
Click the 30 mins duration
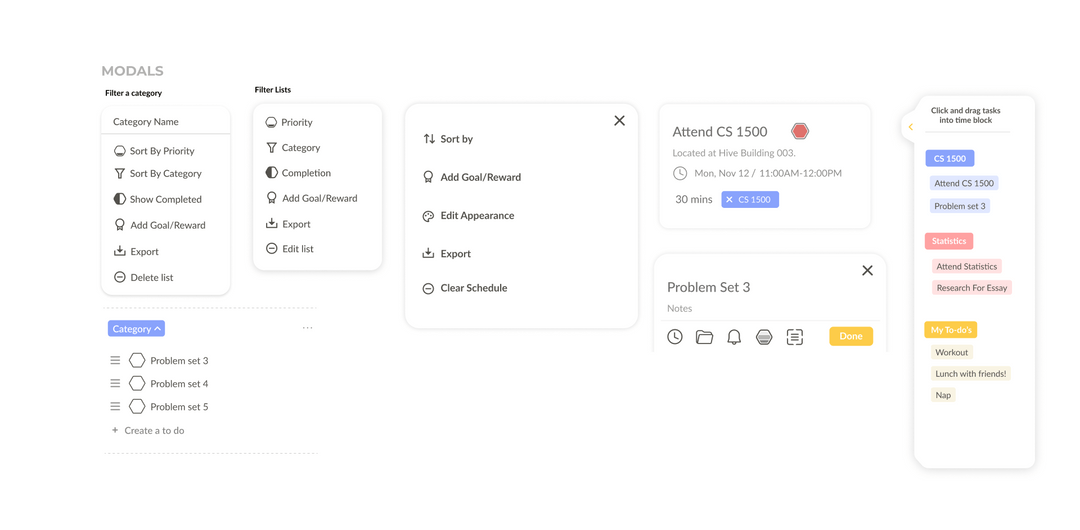[694, 199]
